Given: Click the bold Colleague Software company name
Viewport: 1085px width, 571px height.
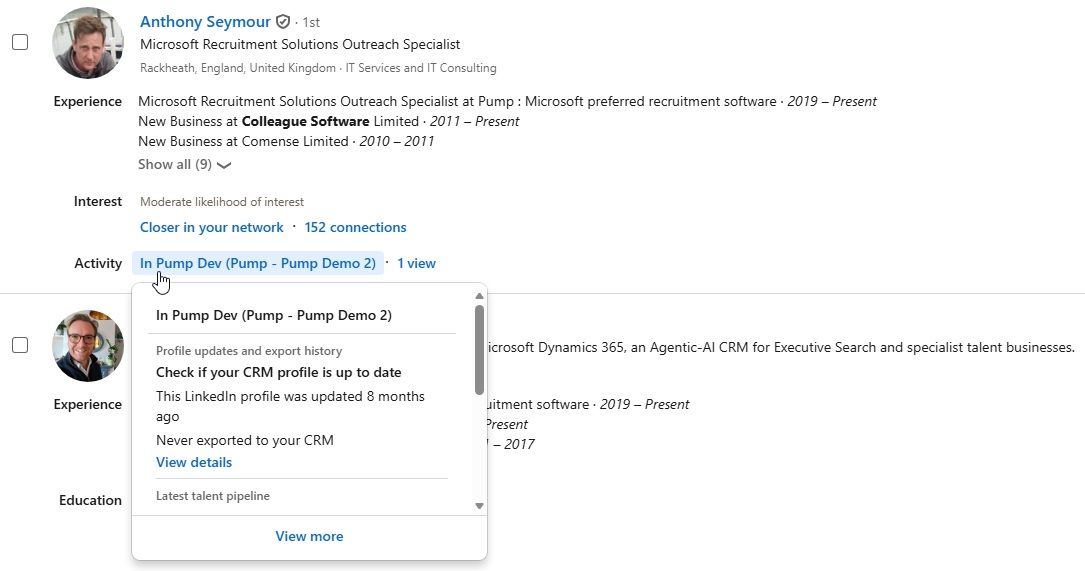Looking at the screenshot, I should pos(305,121).
